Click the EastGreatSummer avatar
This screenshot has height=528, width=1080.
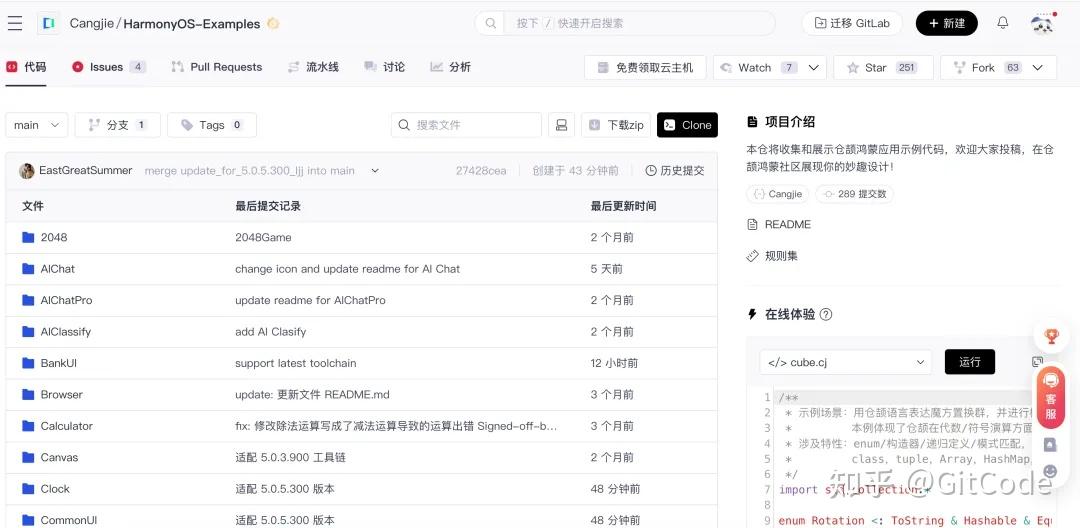27,171
